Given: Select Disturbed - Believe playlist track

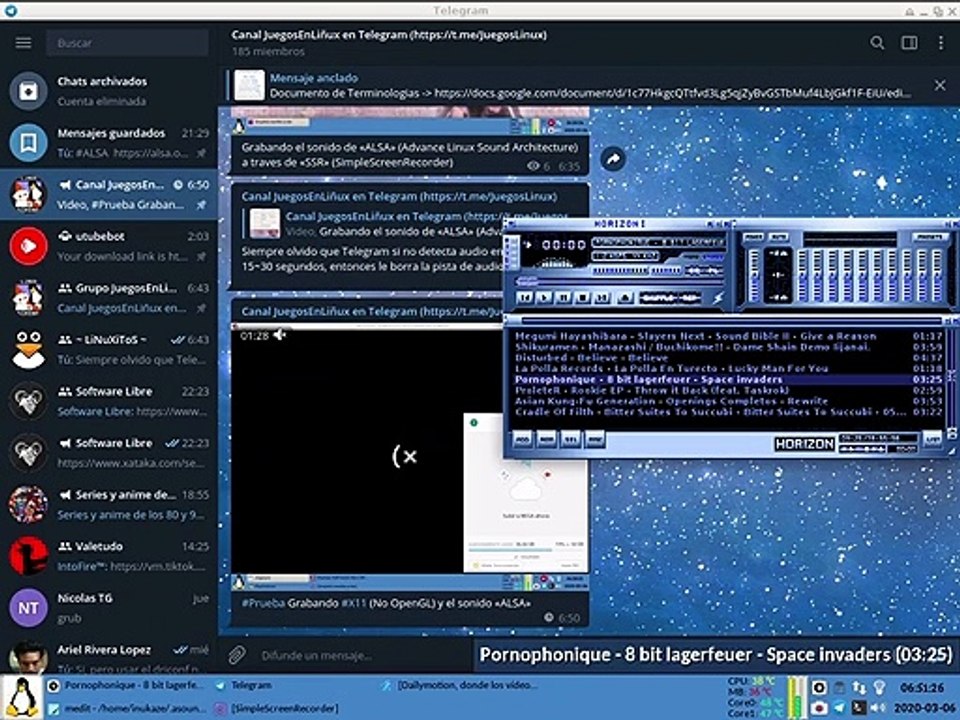Looking at the screenshot, I should pyautogui.click(x=728, y=358).
